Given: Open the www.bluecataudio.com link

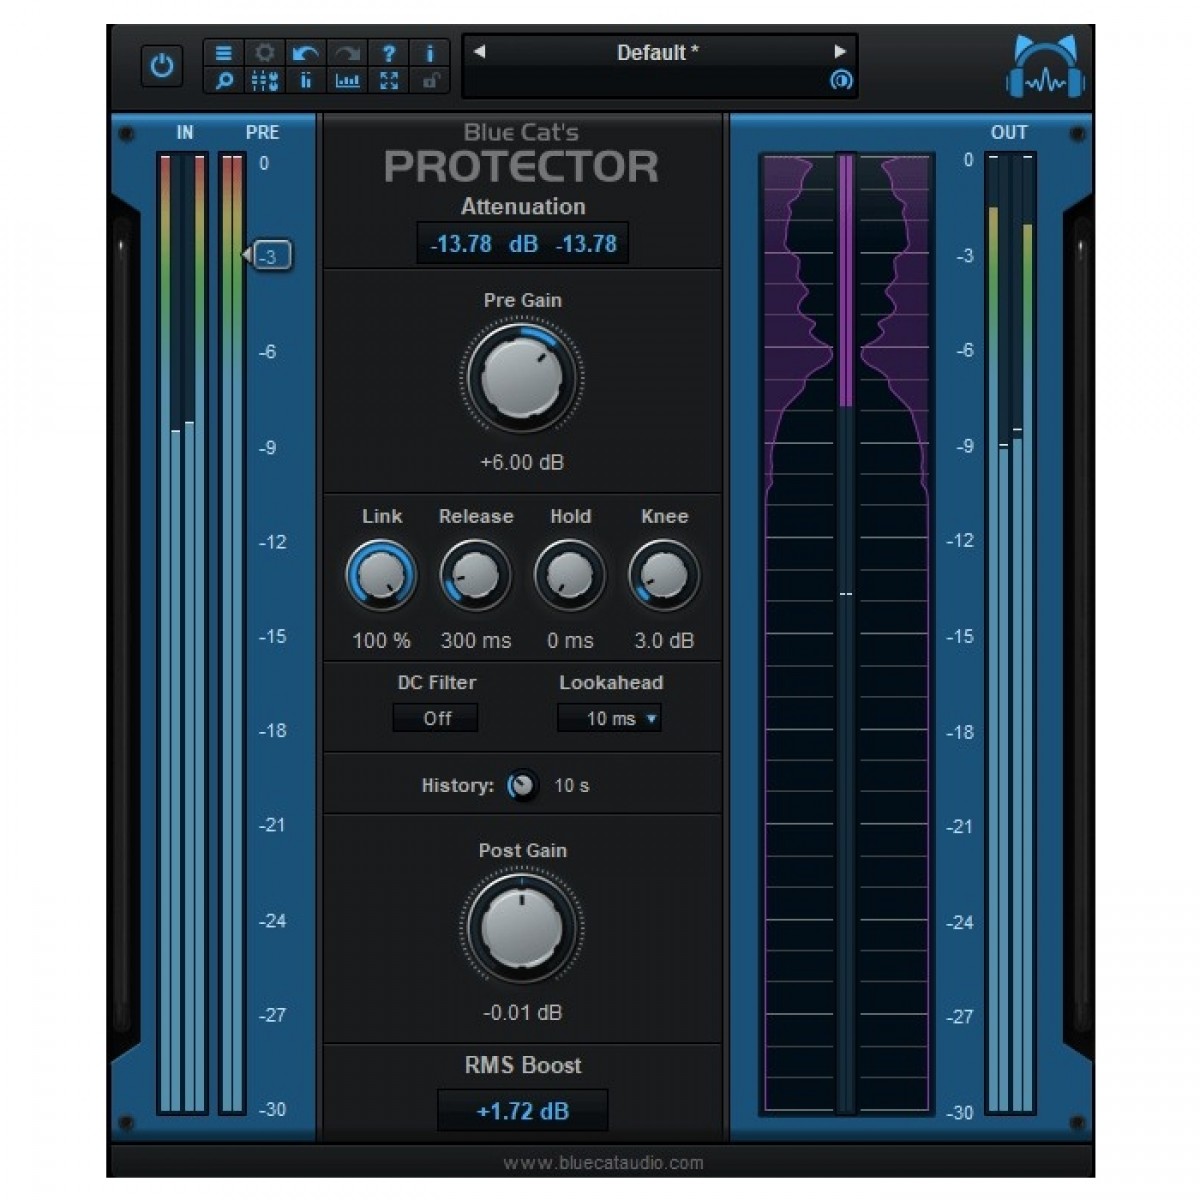Looking at the screenshot, I should point(603,1163).
